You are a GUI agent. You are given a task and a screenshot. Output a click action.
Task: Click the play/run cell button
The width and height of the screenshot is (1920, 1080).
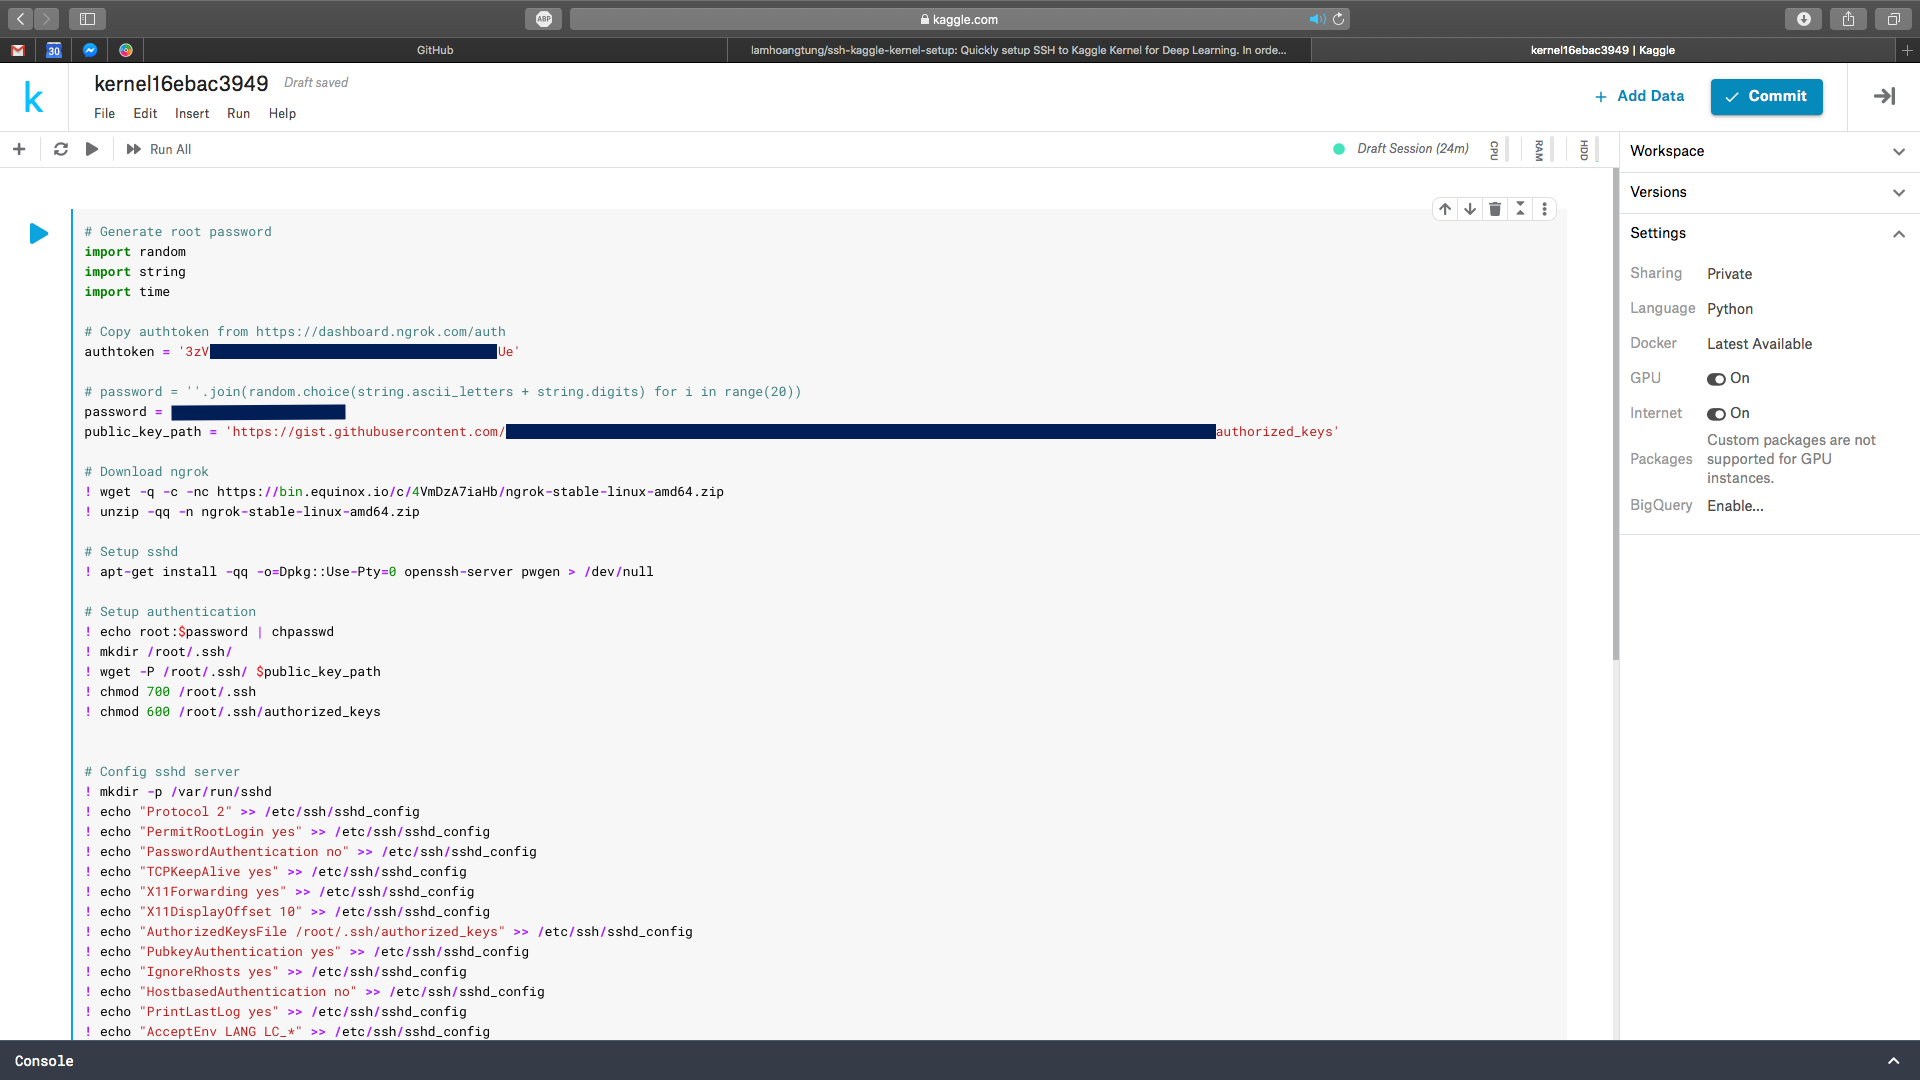pos(37,233)
